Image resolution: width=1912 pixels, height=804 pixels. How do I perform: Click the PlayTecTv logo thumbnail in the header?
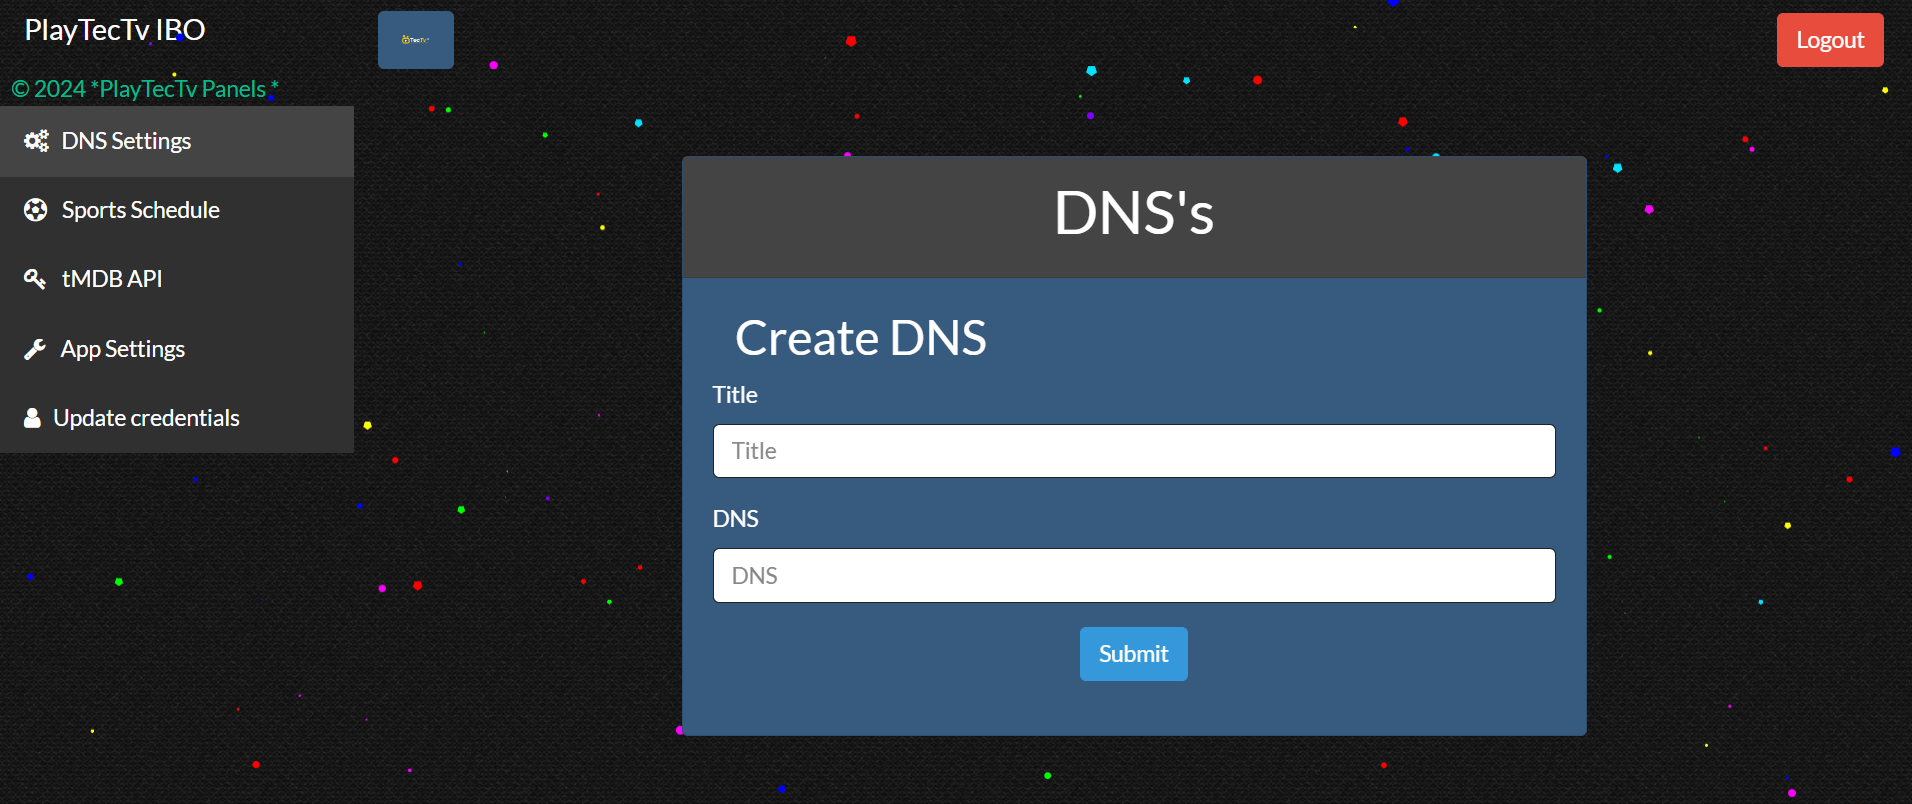pos(415,40)
